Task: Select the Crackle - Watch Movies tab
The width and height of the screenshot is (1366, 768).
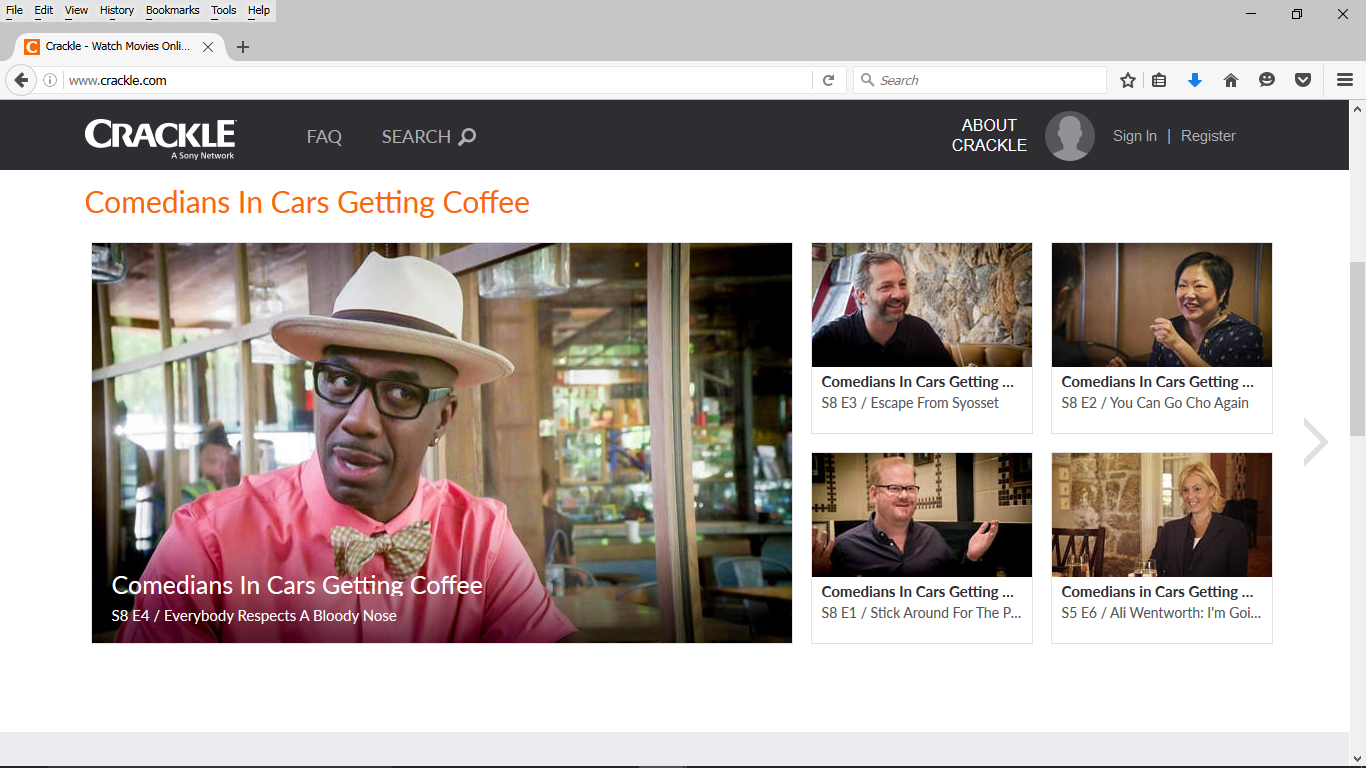Action: click(118, 46)
